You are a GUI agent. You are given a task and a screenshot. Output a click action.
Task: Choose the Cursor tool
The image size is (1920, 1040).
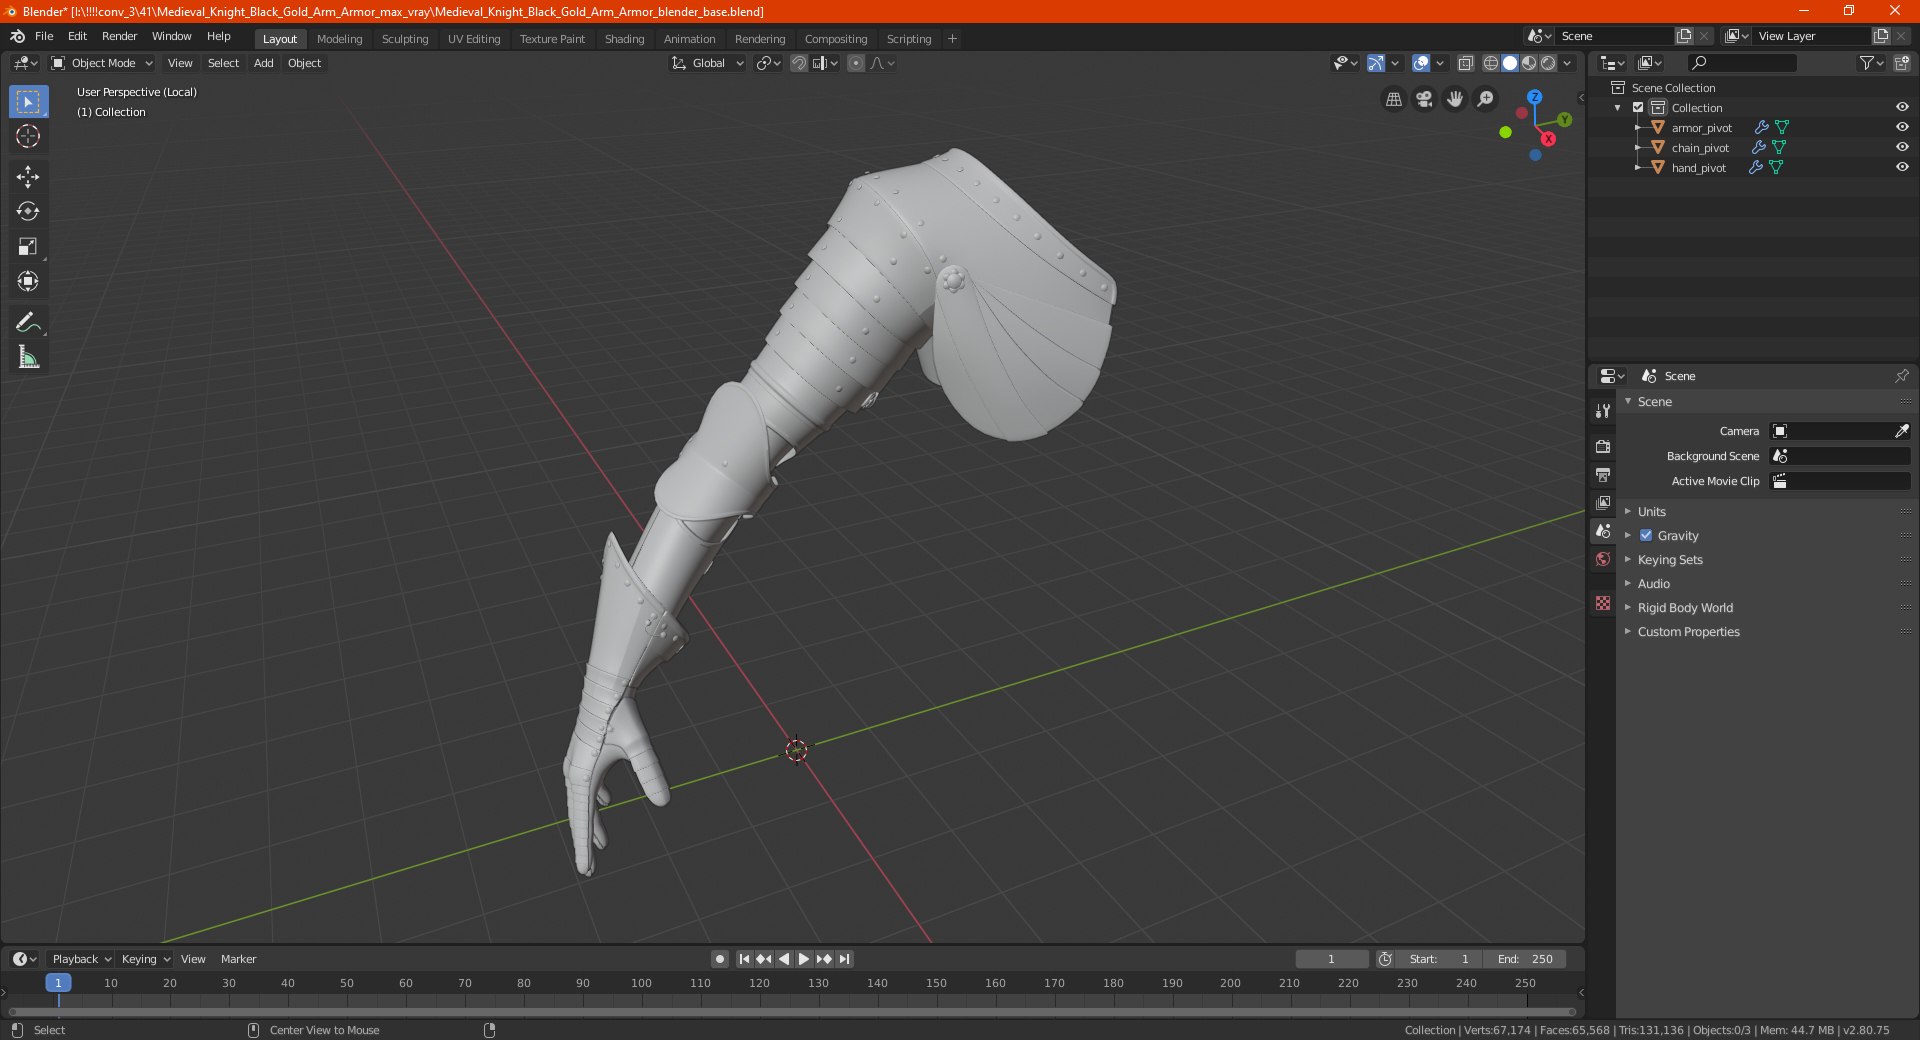coord(28,137)
